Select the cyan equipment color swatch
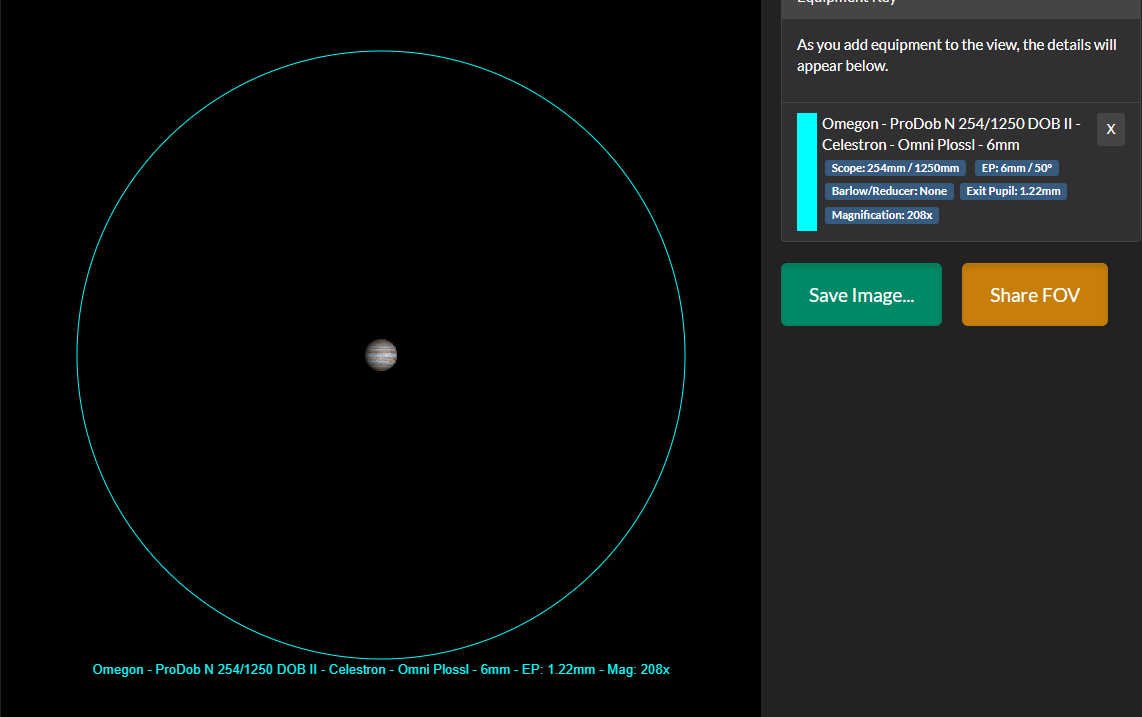The width and height of the screenshot is (1142, 717). (806, 172)
